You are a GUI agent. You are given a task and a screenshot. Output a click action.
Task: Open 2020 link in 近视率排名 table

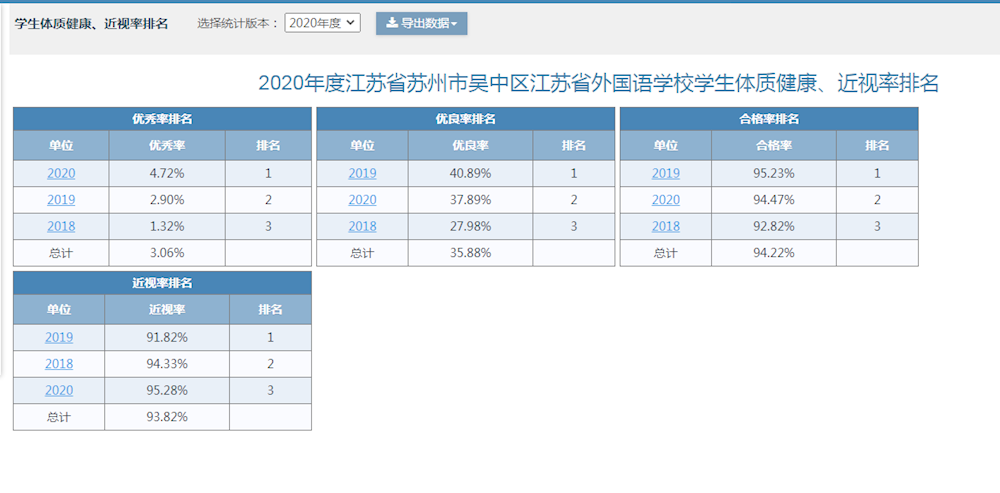click(59, 390)
